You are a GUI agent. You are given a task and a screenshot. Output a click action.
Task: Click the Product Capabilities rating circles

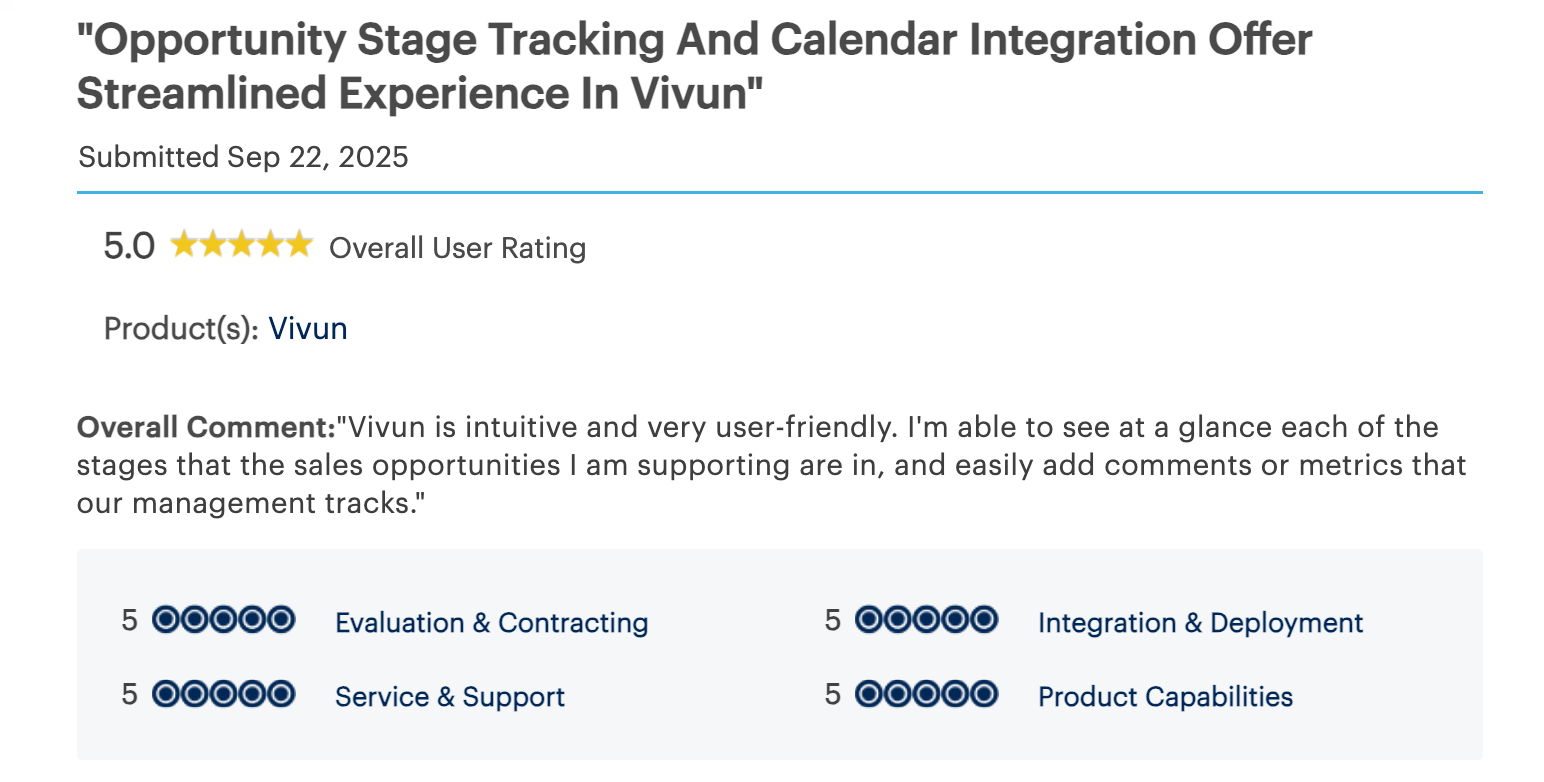[x=927, y=695]
